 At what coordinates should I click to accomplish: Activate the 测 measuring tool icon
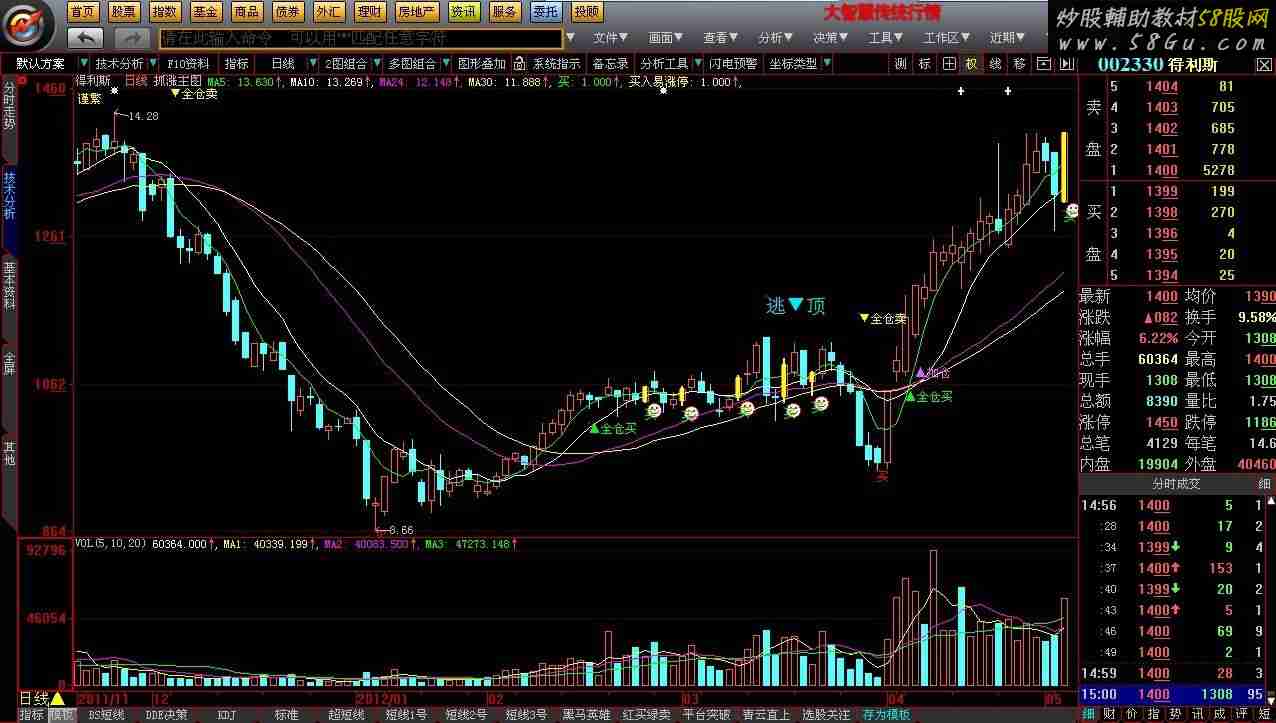tap(900, 63)
